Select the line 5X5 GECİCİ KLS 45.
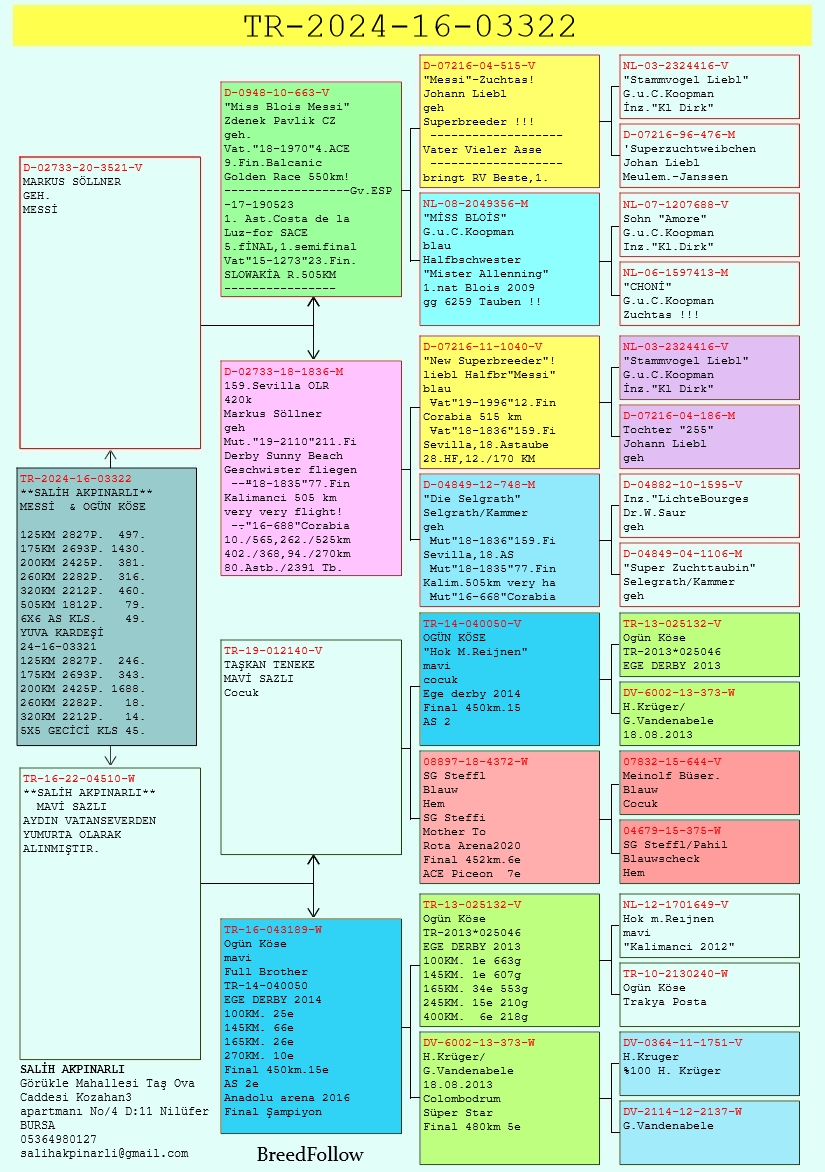825x1172 pixels. (x=82, y=730)
